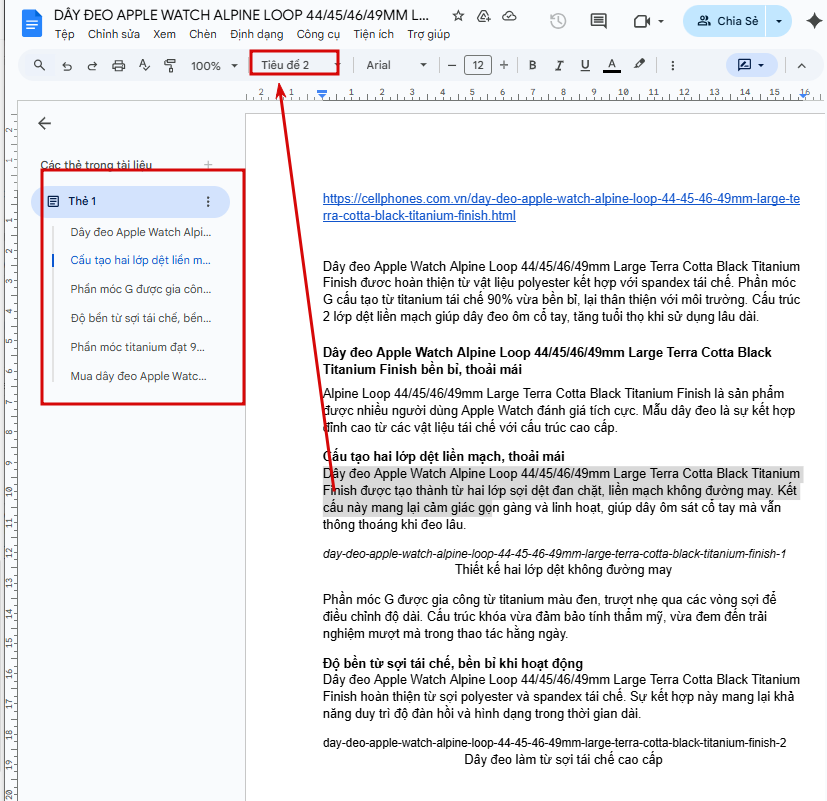Redo the last action
The image size is (827, 801).
(92, 66)
